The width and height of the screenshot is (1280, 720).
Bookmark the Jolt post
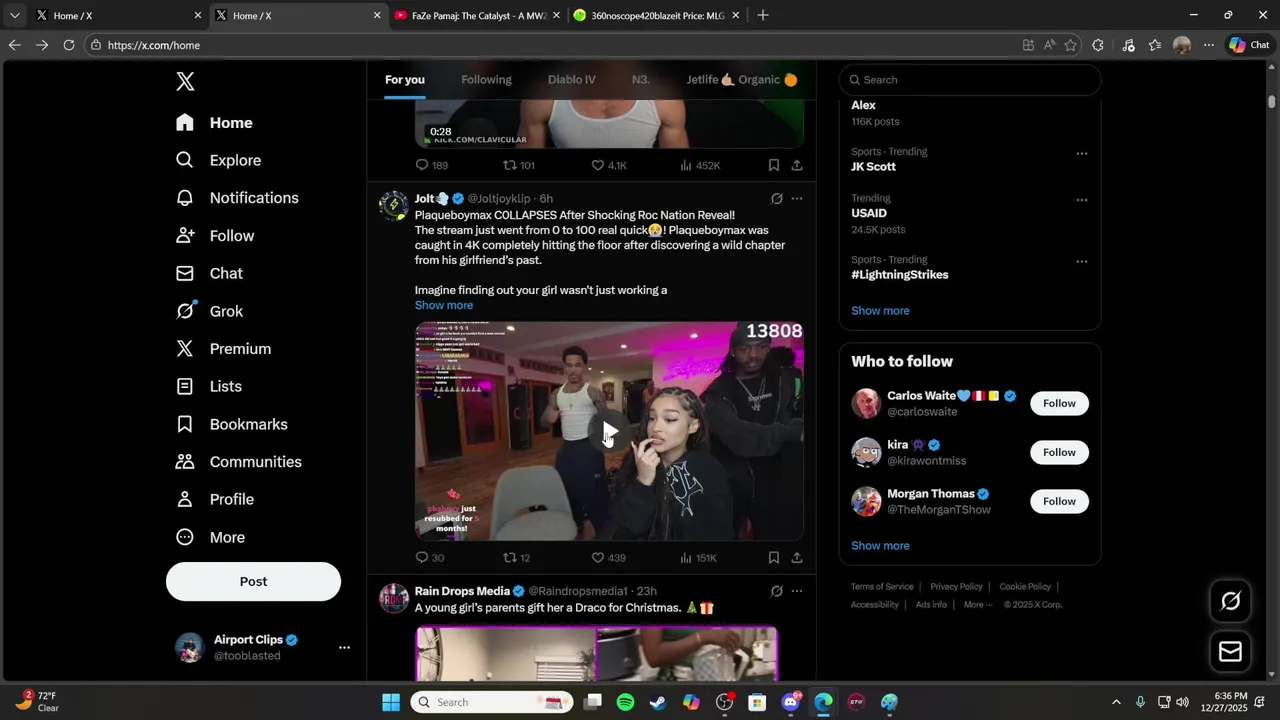[x=774, y=558]
